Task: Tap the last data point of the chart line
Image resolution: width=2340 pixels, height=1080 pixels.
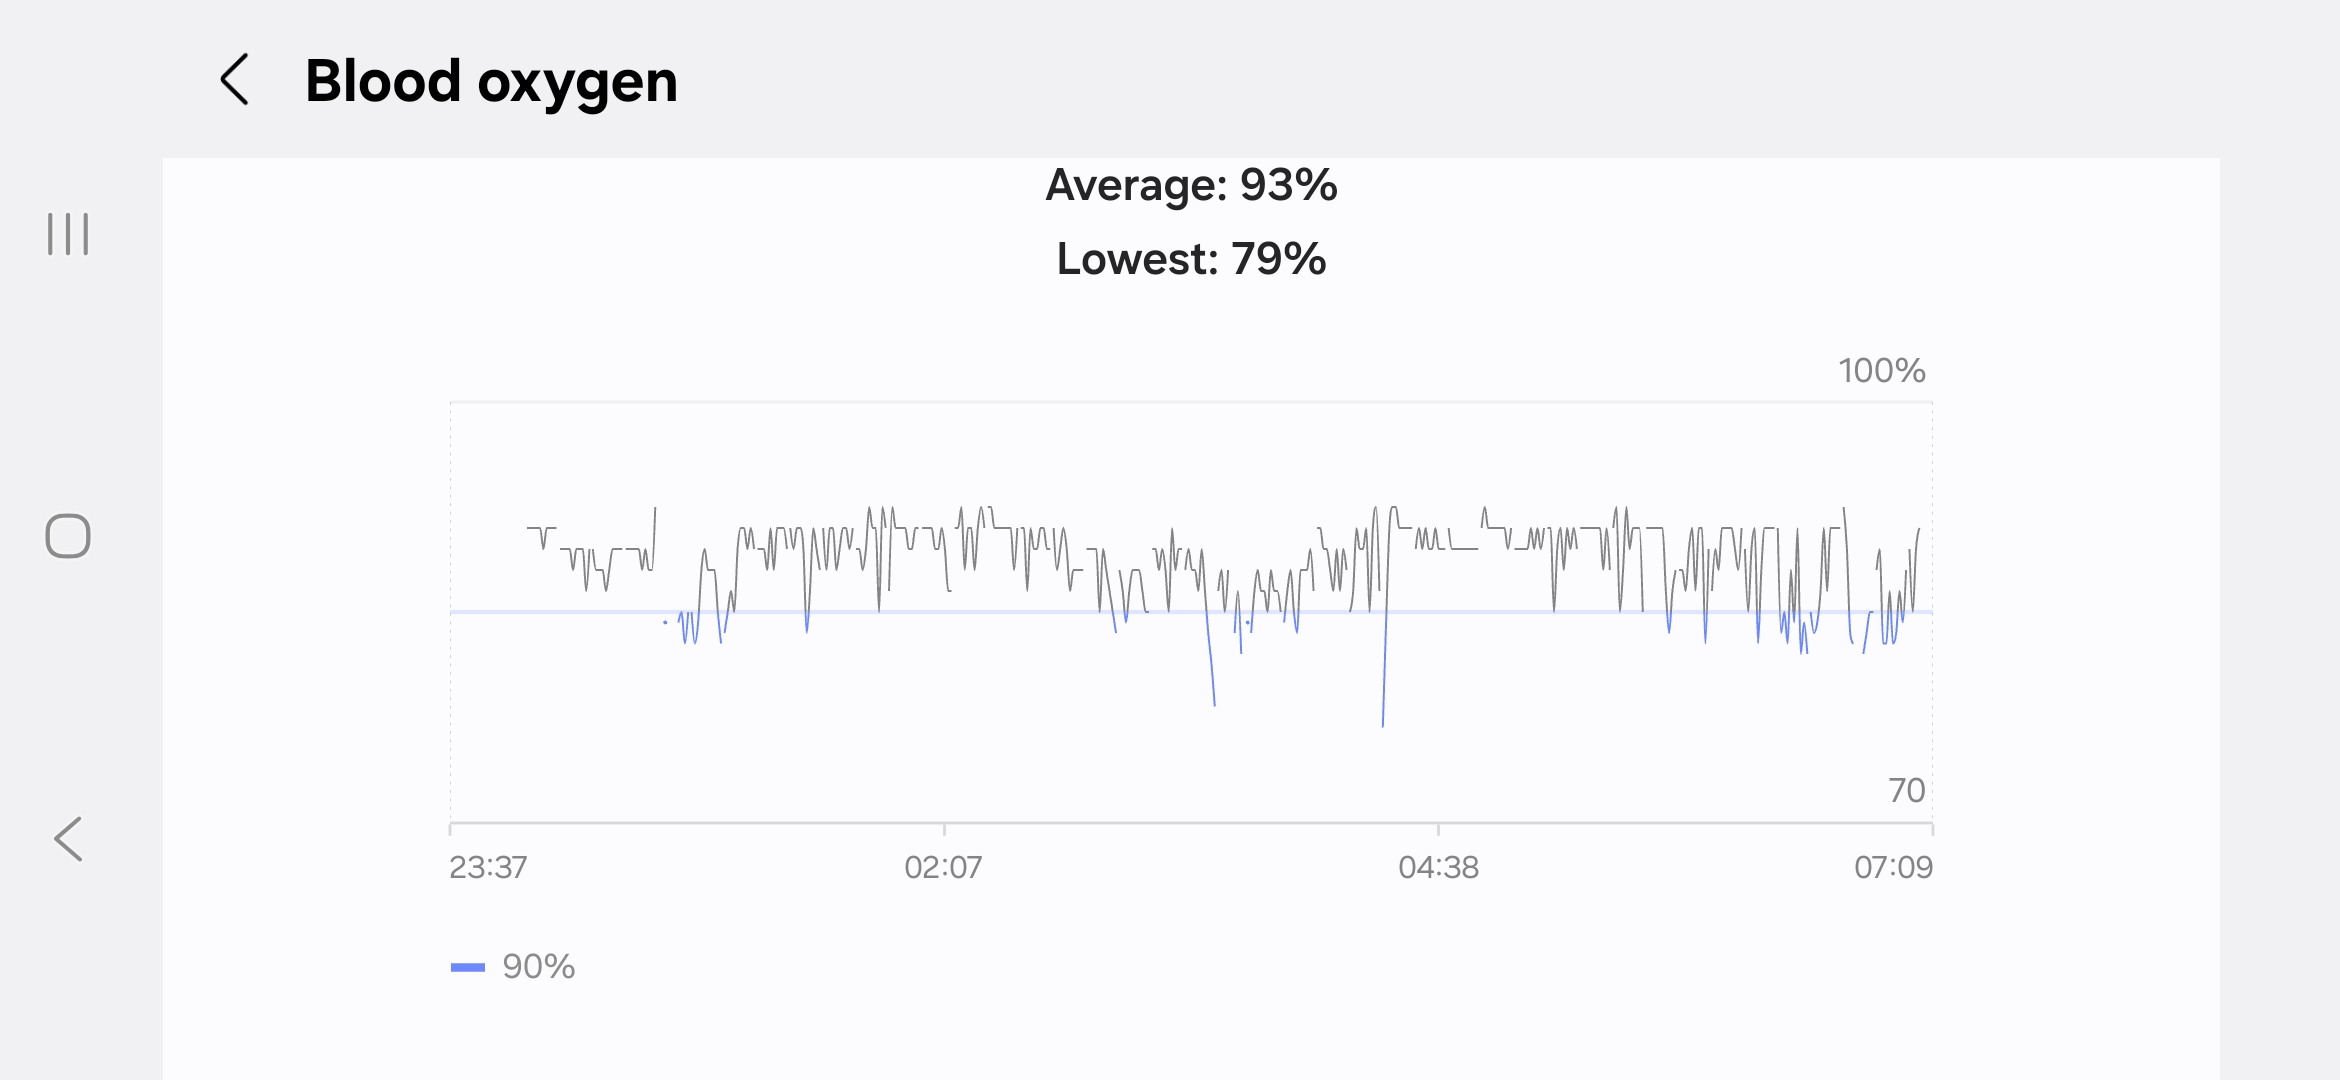Action: click(1919, 529)
